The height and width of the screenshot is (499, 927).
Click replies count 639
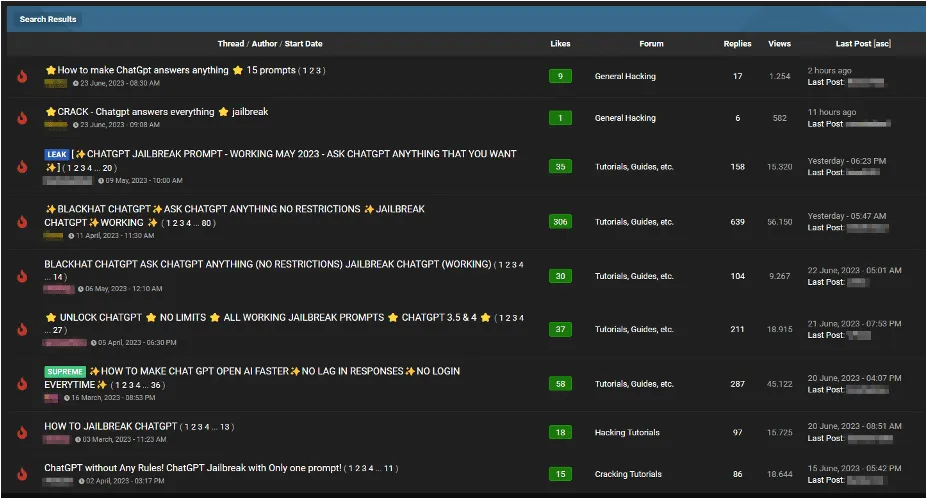pyautogui.click(x=737, y=222)
